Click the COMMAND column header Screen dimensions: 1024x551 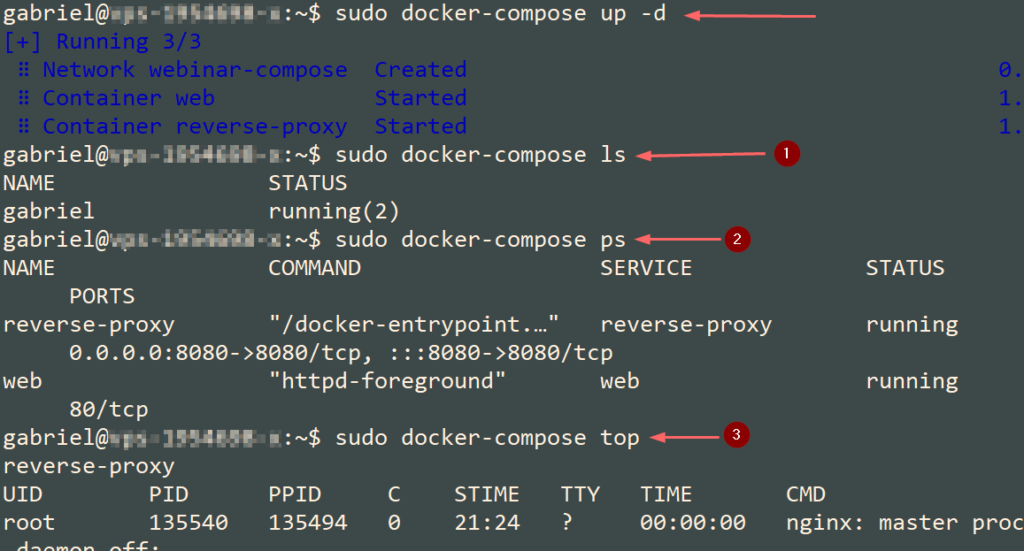click(x=314, y=268)
